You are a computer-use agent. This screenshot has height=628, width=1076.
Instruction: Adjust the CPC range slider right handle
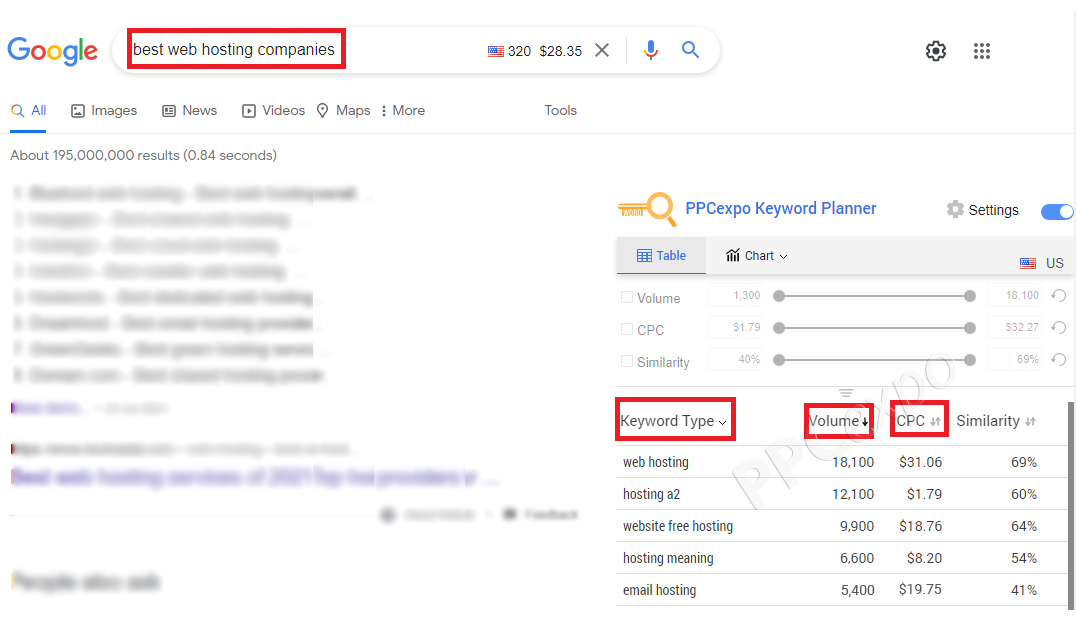tap(970, 328)
